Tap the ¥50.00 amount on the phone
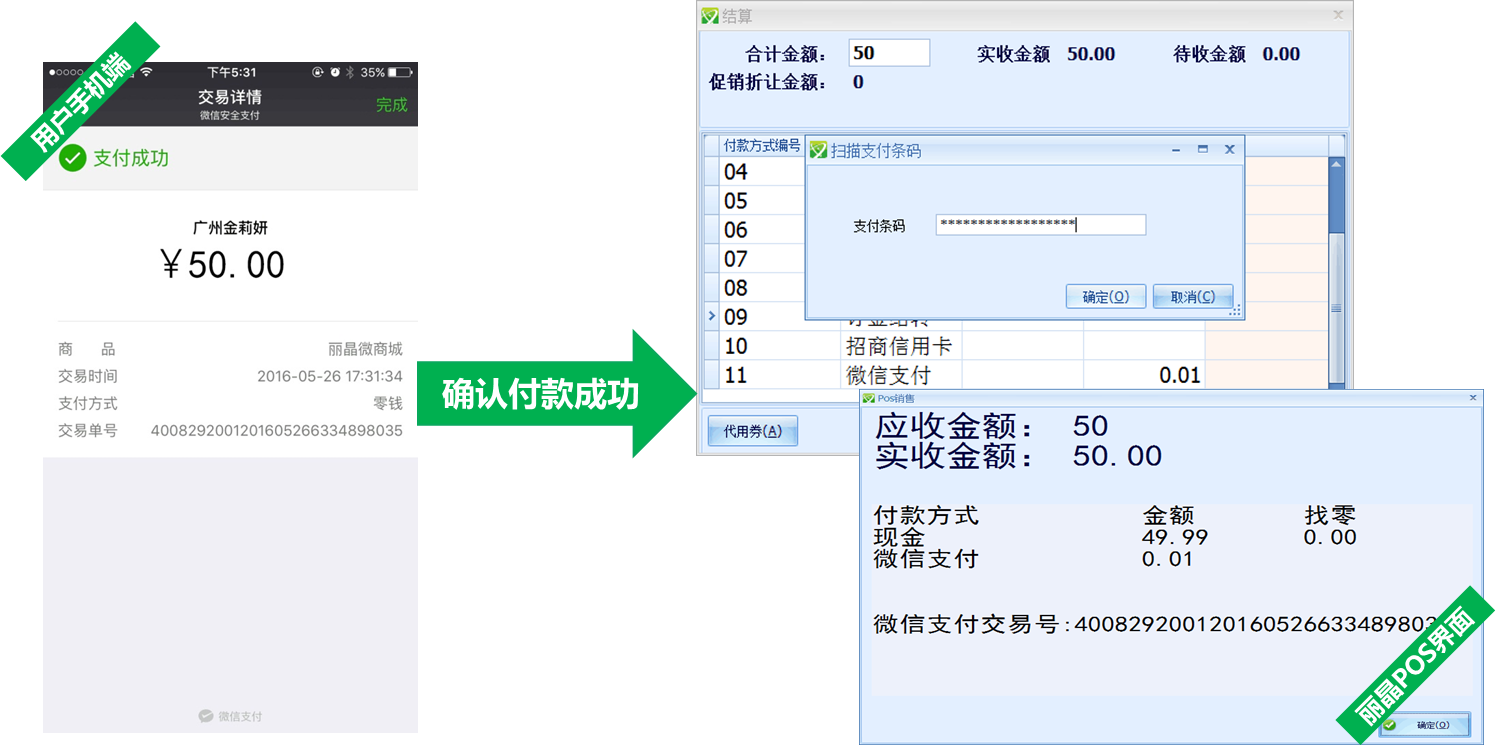This screenshot has height=751, width=1500. click(224, 265)
